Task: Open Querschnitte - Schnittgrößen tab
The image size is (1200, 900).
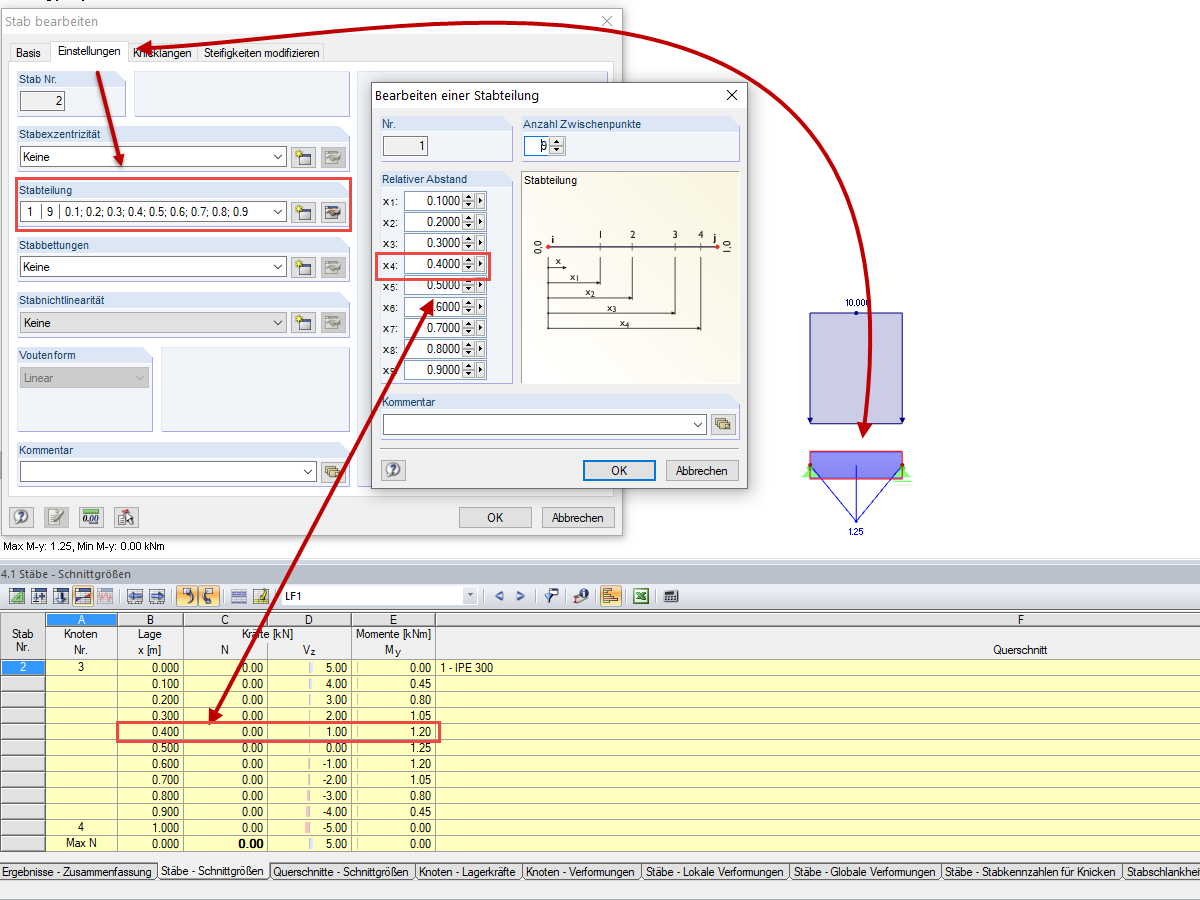Action: point(341,872)
